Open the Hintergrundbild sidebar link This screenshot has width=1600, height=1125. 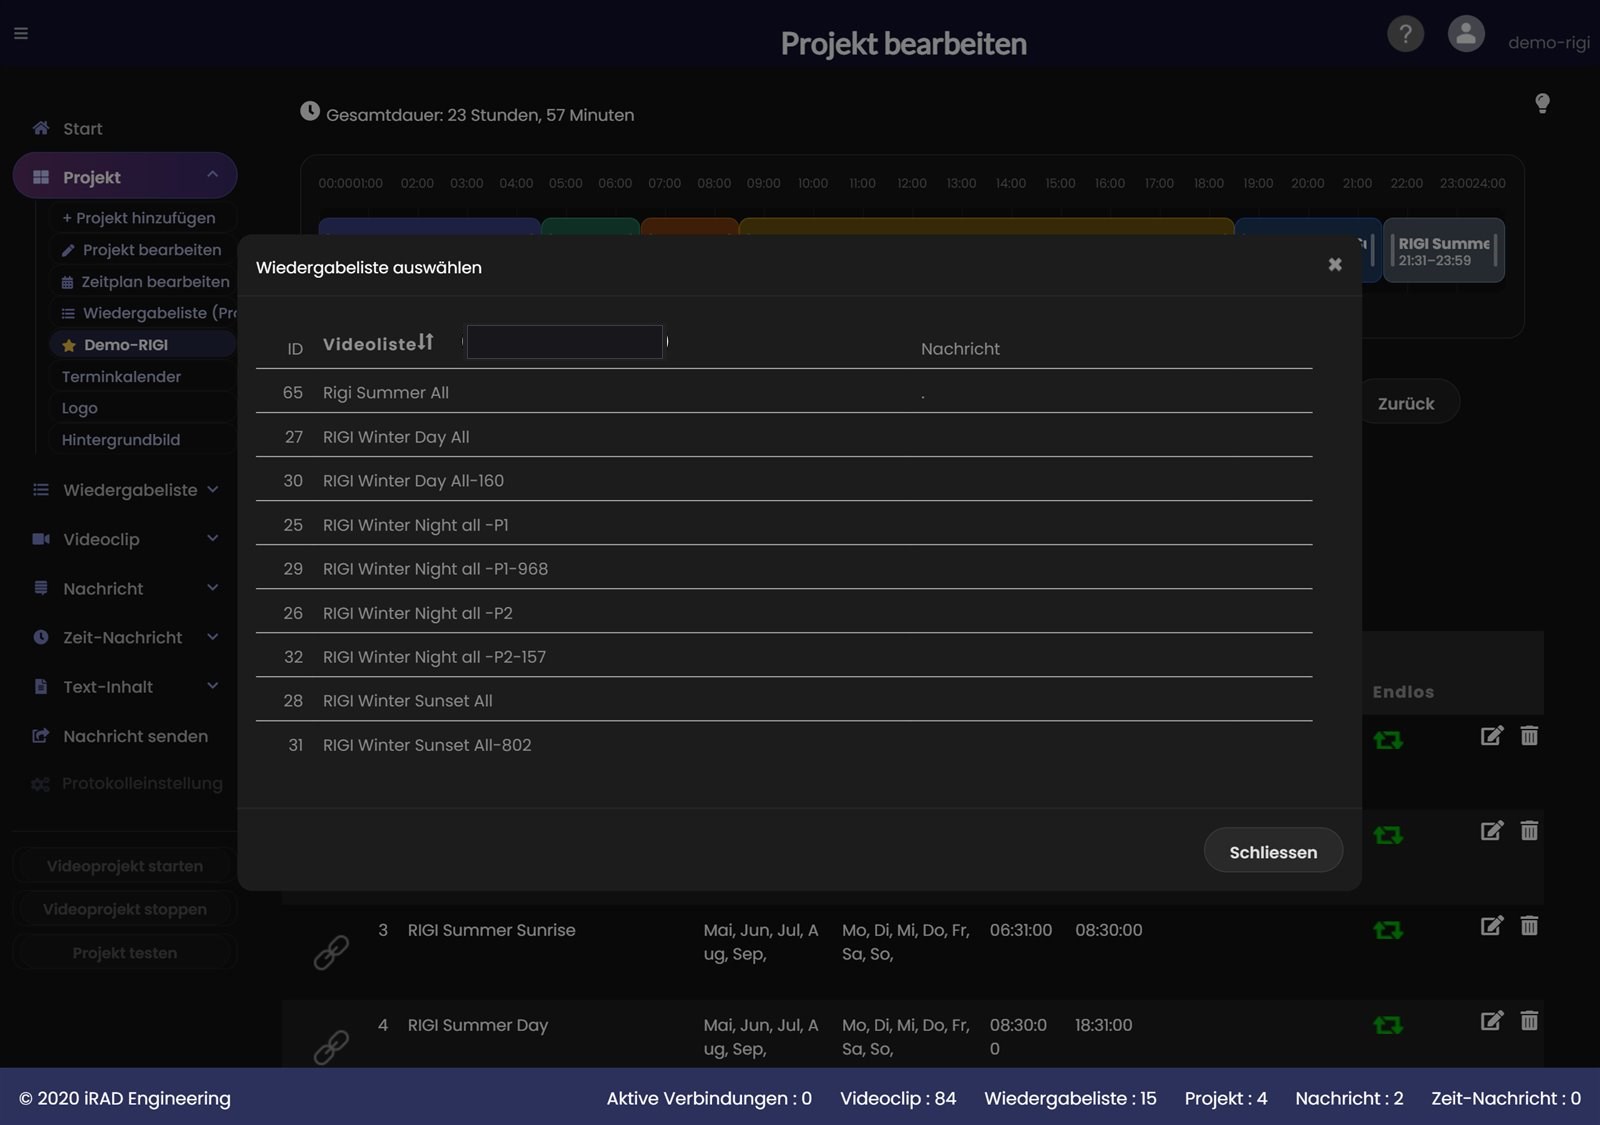[x=121, y=439]
